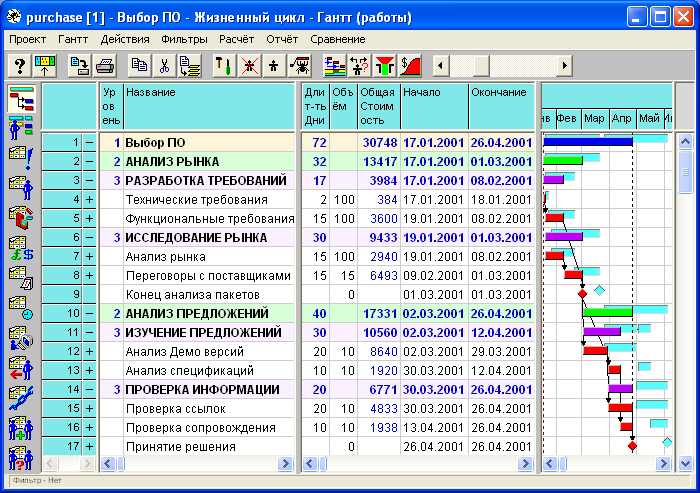Click toolbar scale left arrow button
The image size is (700, 493).
coord(441,66)
